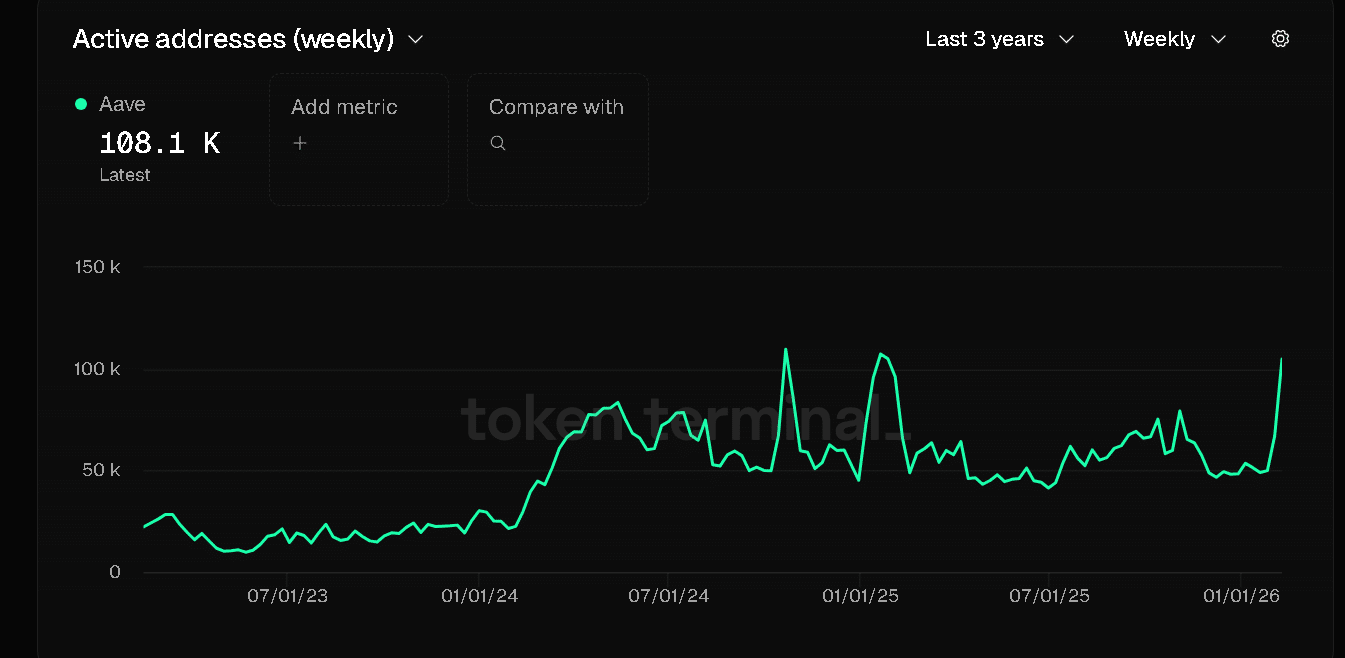This screenshot has width=1345, height=658.
Task: Click the 01/01/26 date axis label
Action: (1241, 596)
